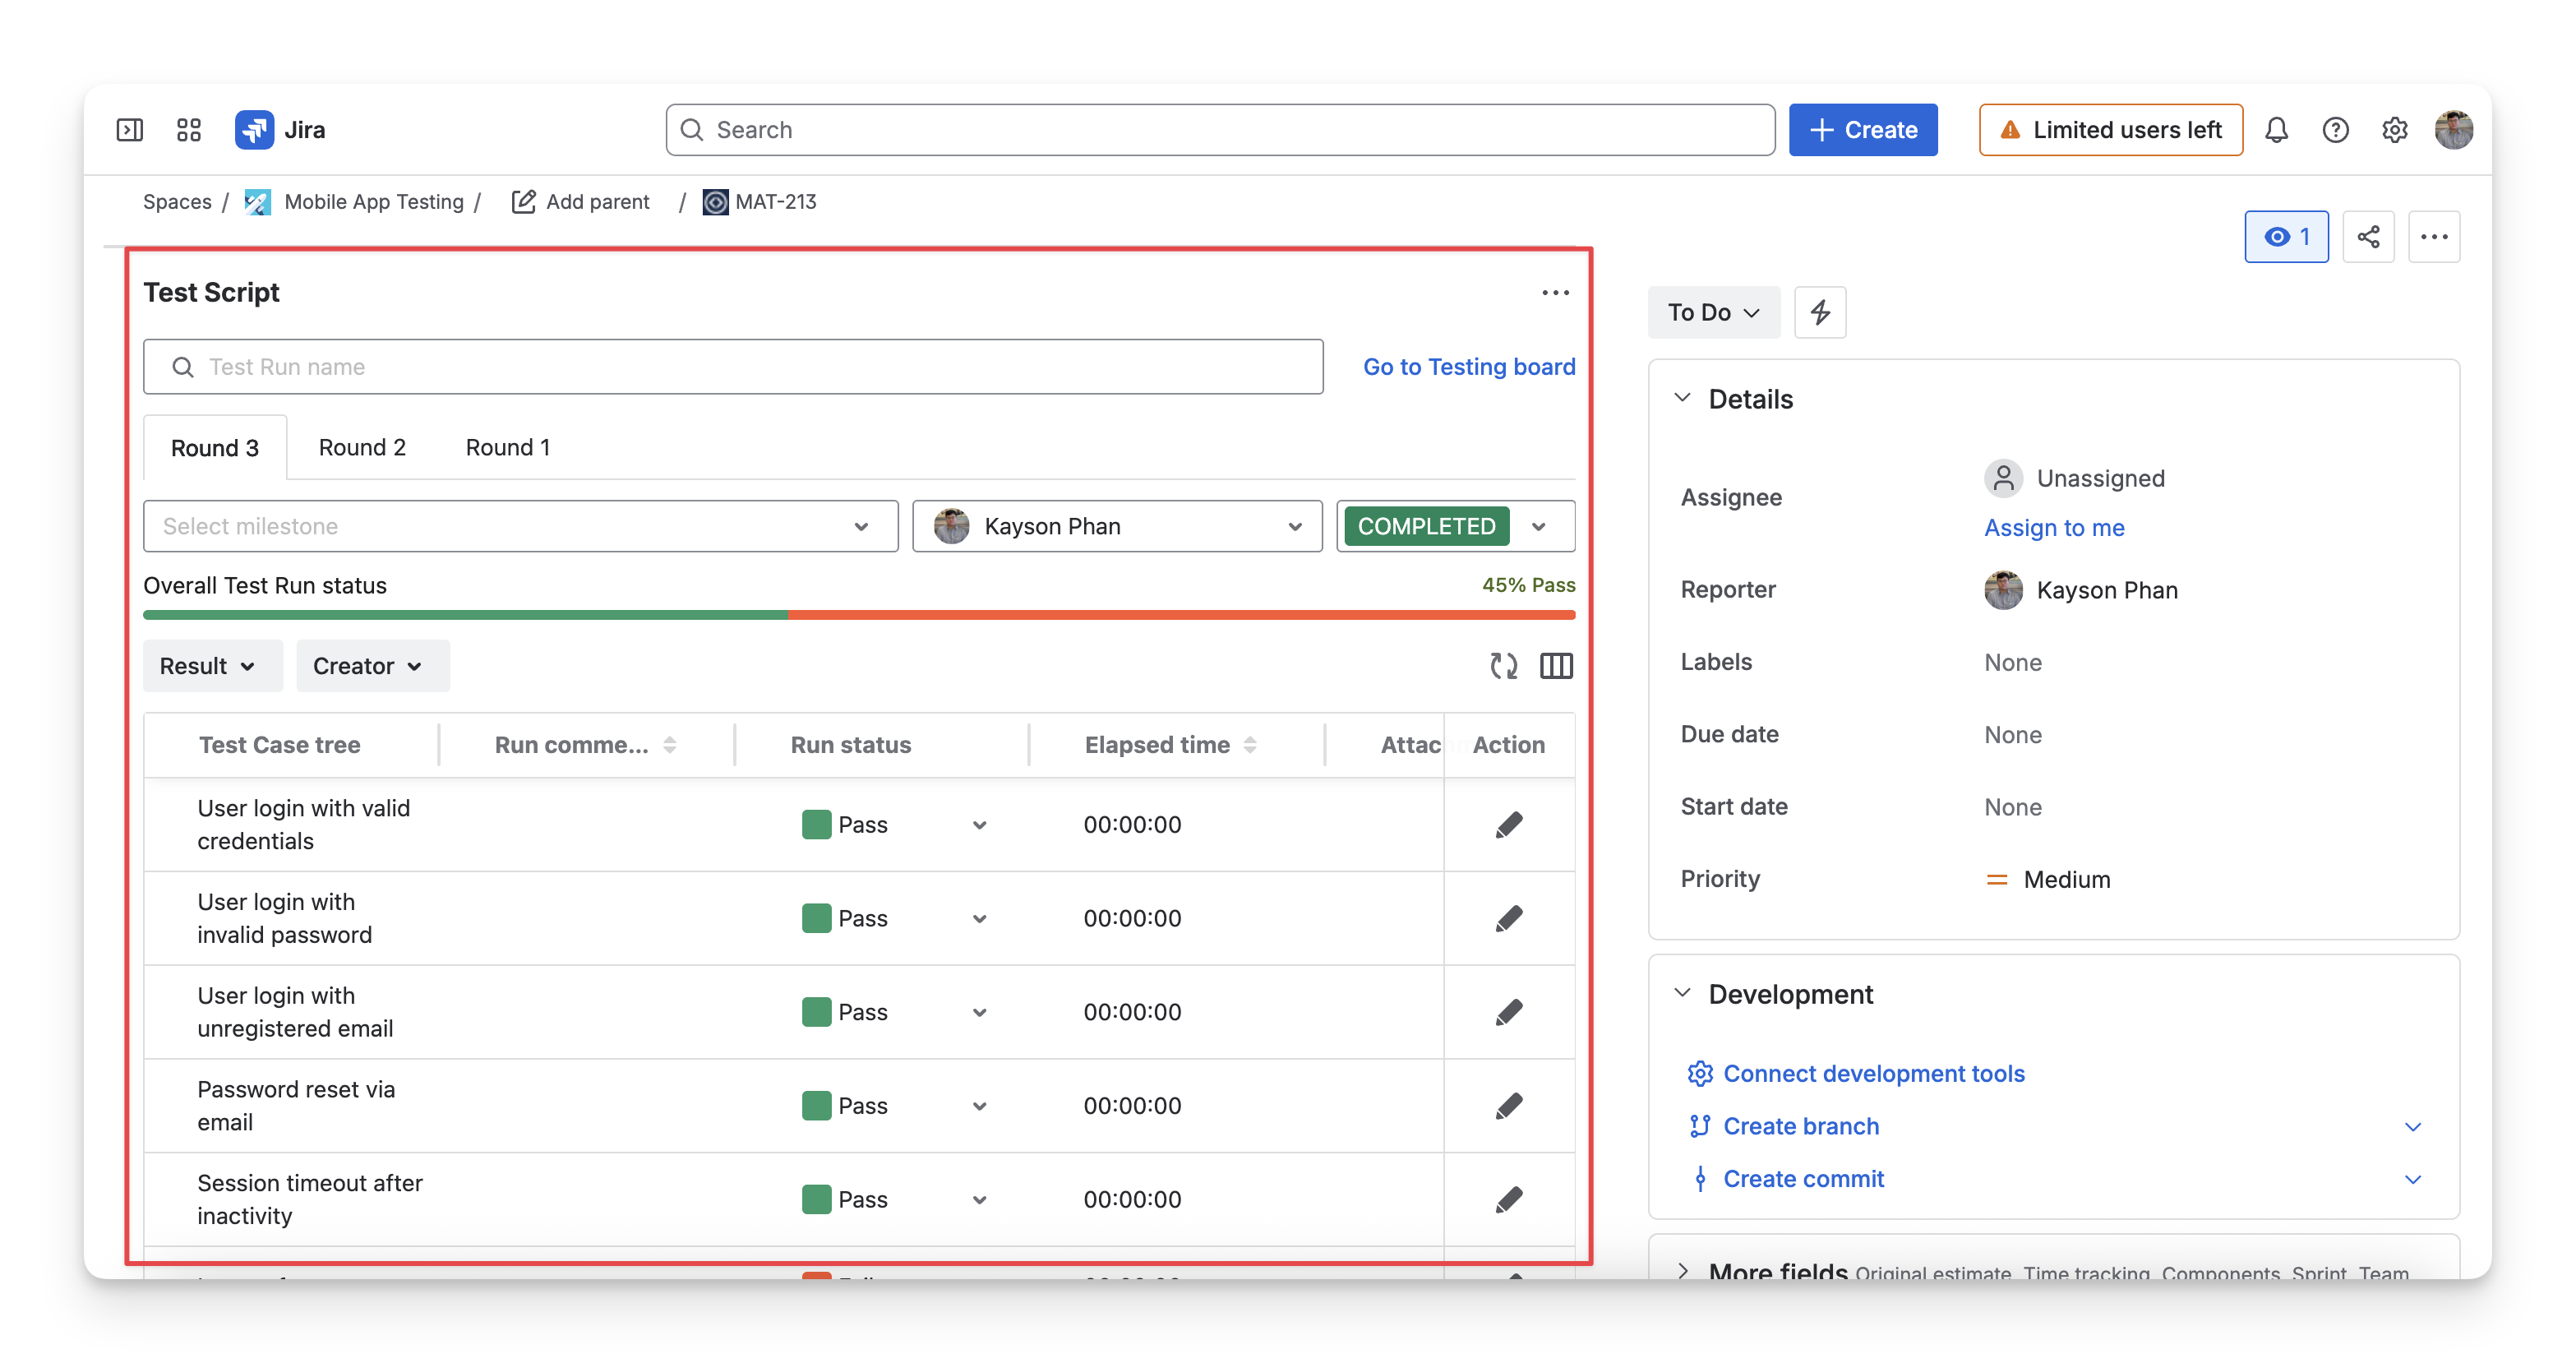Switch to the Round 1 tab
2576x1363 pixels.
[x=507, y=447]
